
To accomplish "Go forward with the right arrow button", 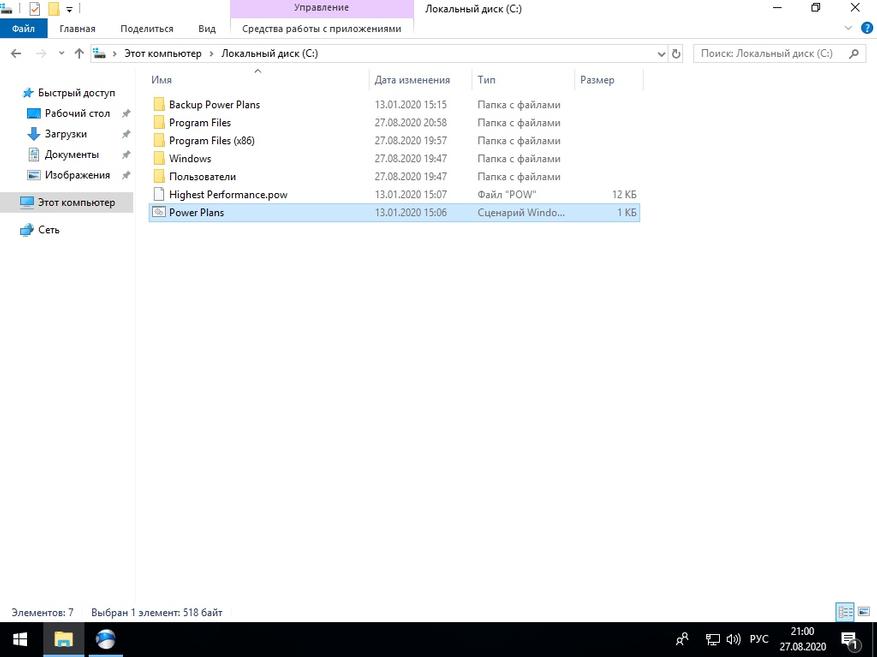I will [x=41, y=54].
